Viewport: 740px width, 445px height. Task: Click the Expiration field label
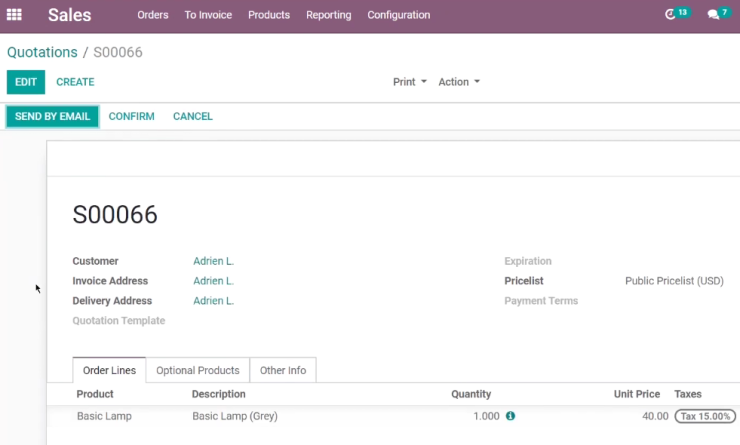click(x=528, y=261)
